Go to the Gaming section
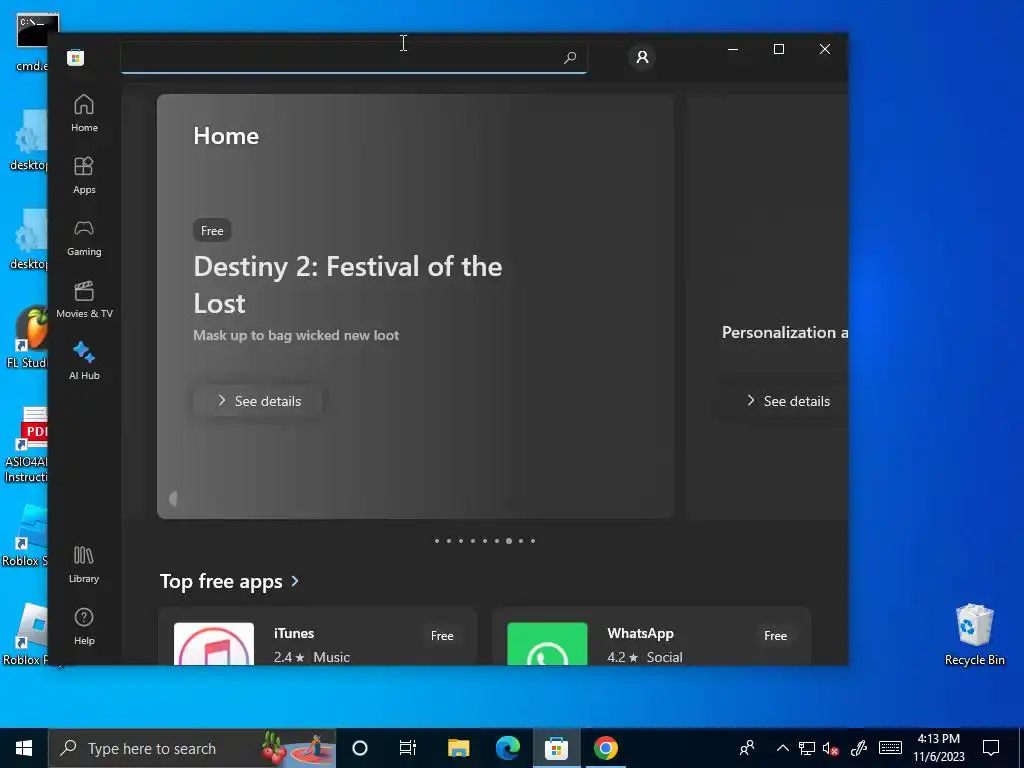Viewport: 1024px width, 768px height. (84, 237)
